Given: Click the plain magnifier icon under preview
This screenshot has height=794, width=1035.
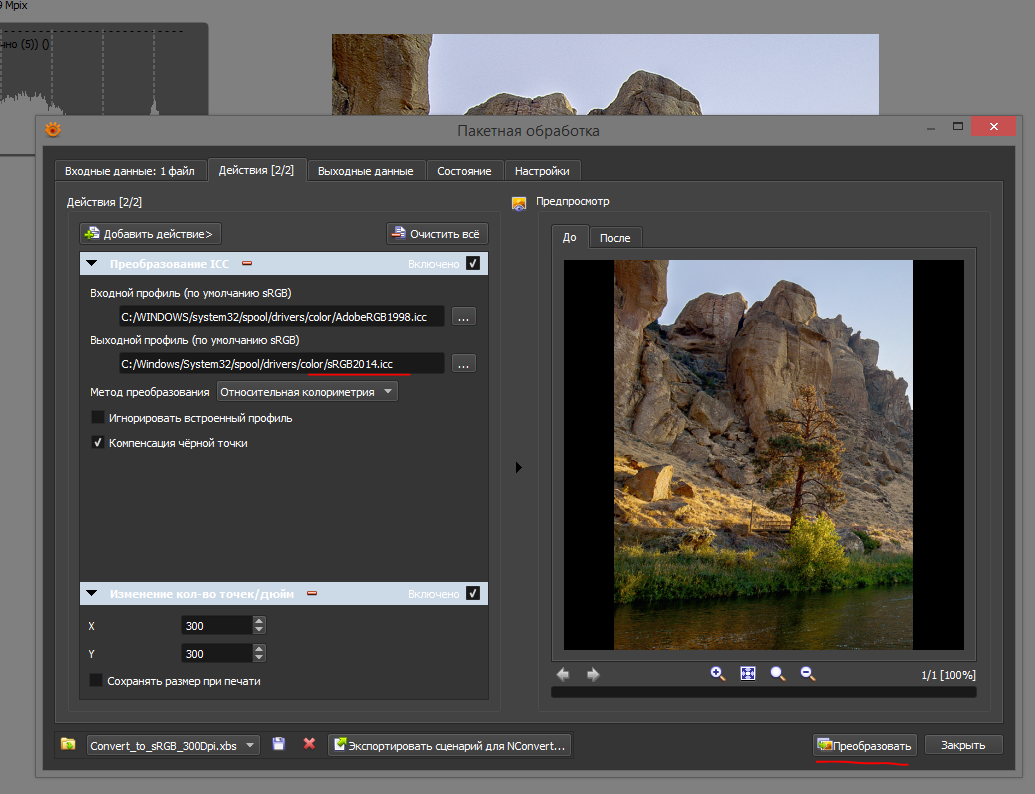Looking at the screenshot, I should (777, 674).
